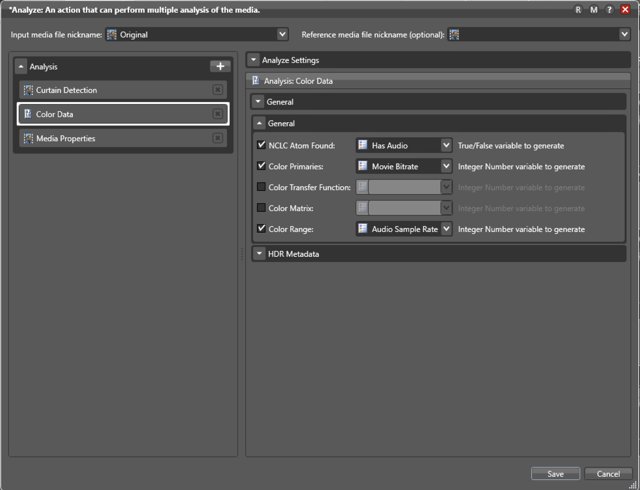Screen dimensions: 640x490
Task: Remove the Curtain Detection analysis
Action: click(218, 90)
